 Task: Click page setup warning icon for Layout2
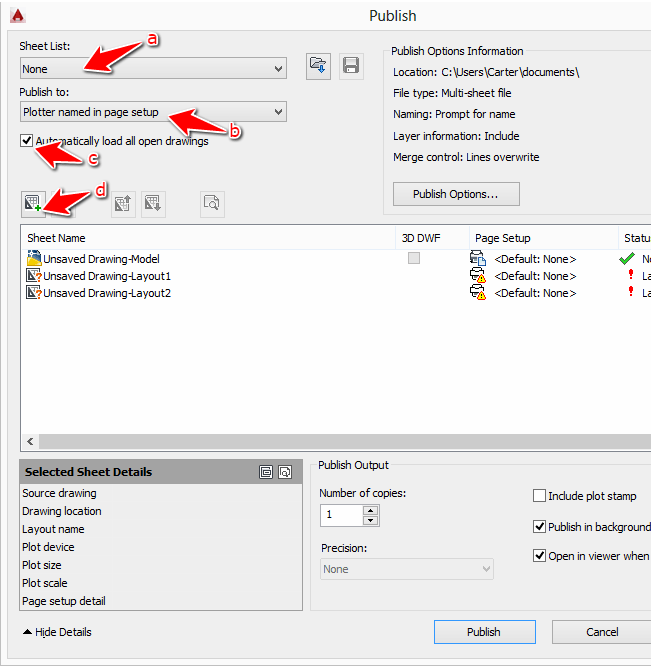click(478, 292)
